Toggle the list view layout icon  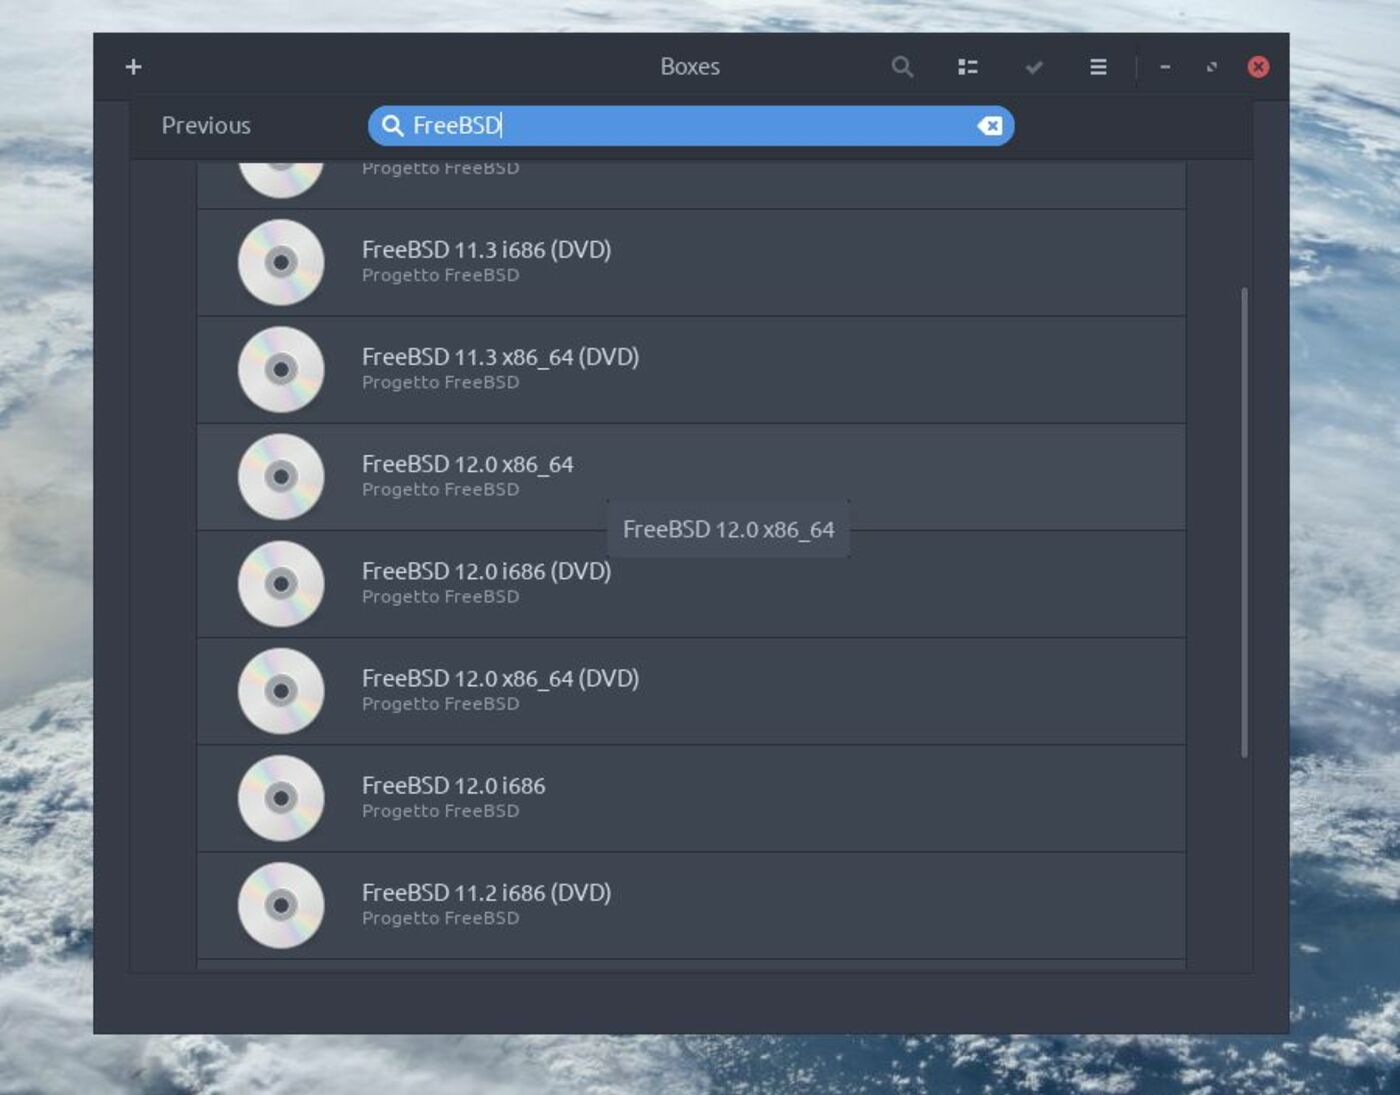[x=967, y=67]
